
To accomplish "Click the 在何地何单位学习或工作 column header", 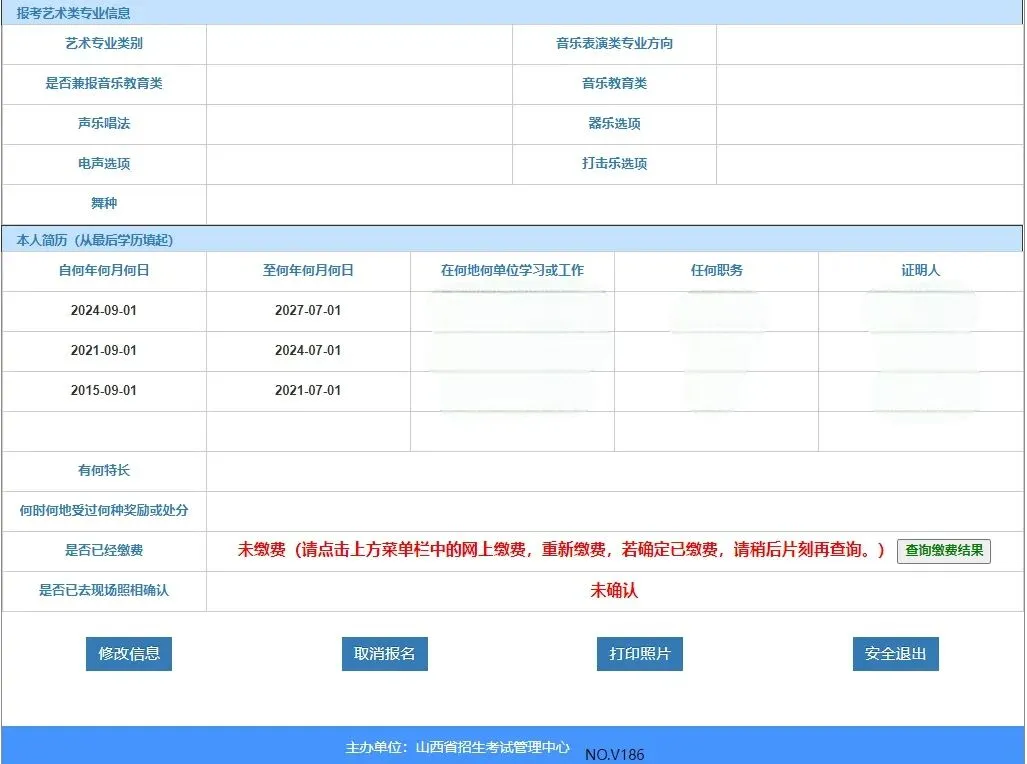I will click(512, 270).
